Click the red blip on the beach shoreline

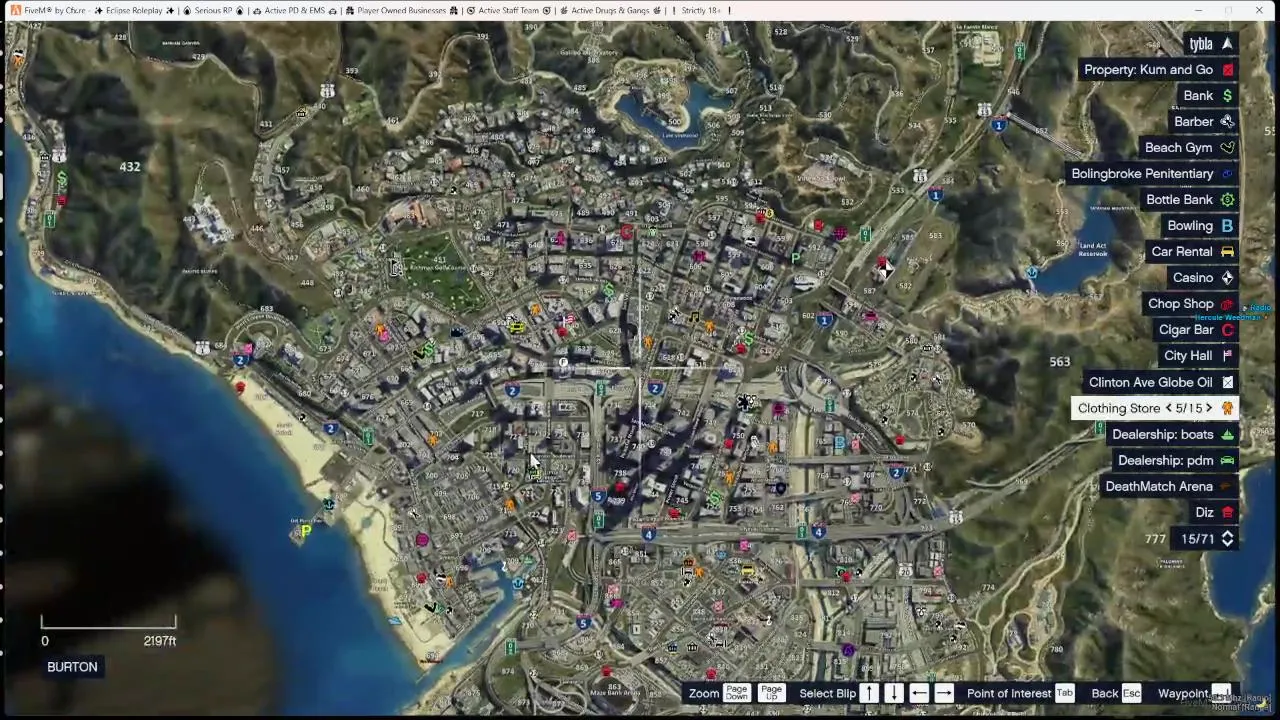point(239,387)
